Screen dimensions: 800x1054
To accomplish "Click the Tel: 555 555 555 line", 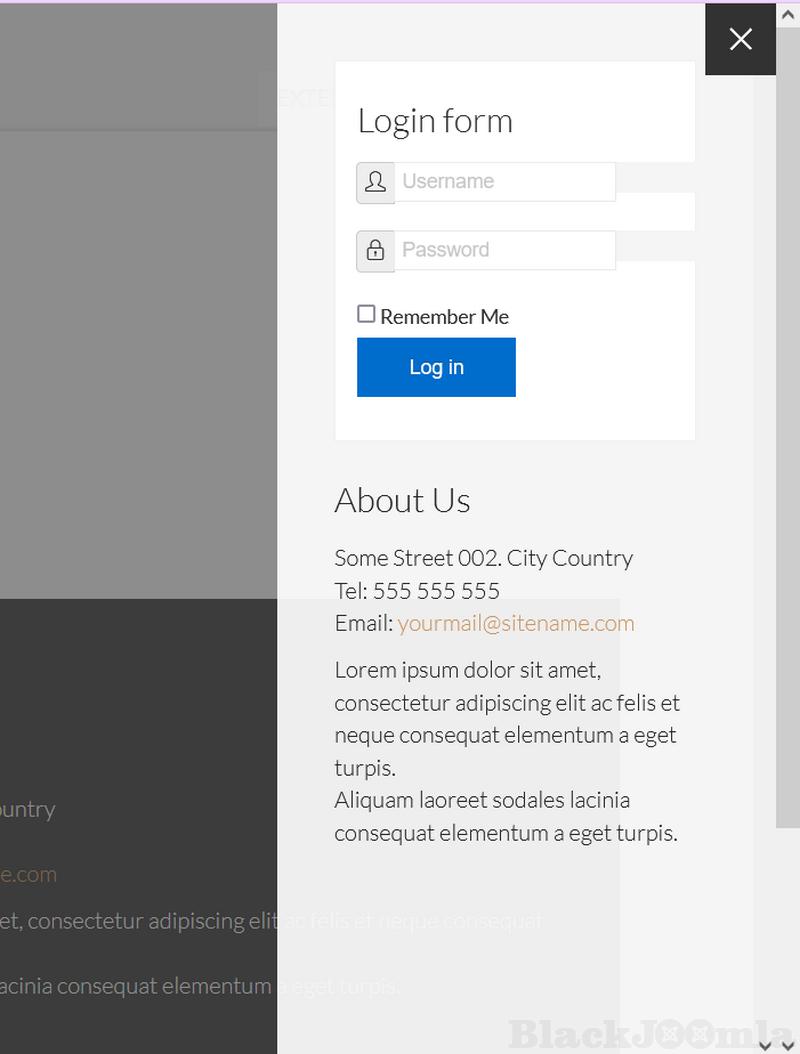I will [x=417, y=591].
